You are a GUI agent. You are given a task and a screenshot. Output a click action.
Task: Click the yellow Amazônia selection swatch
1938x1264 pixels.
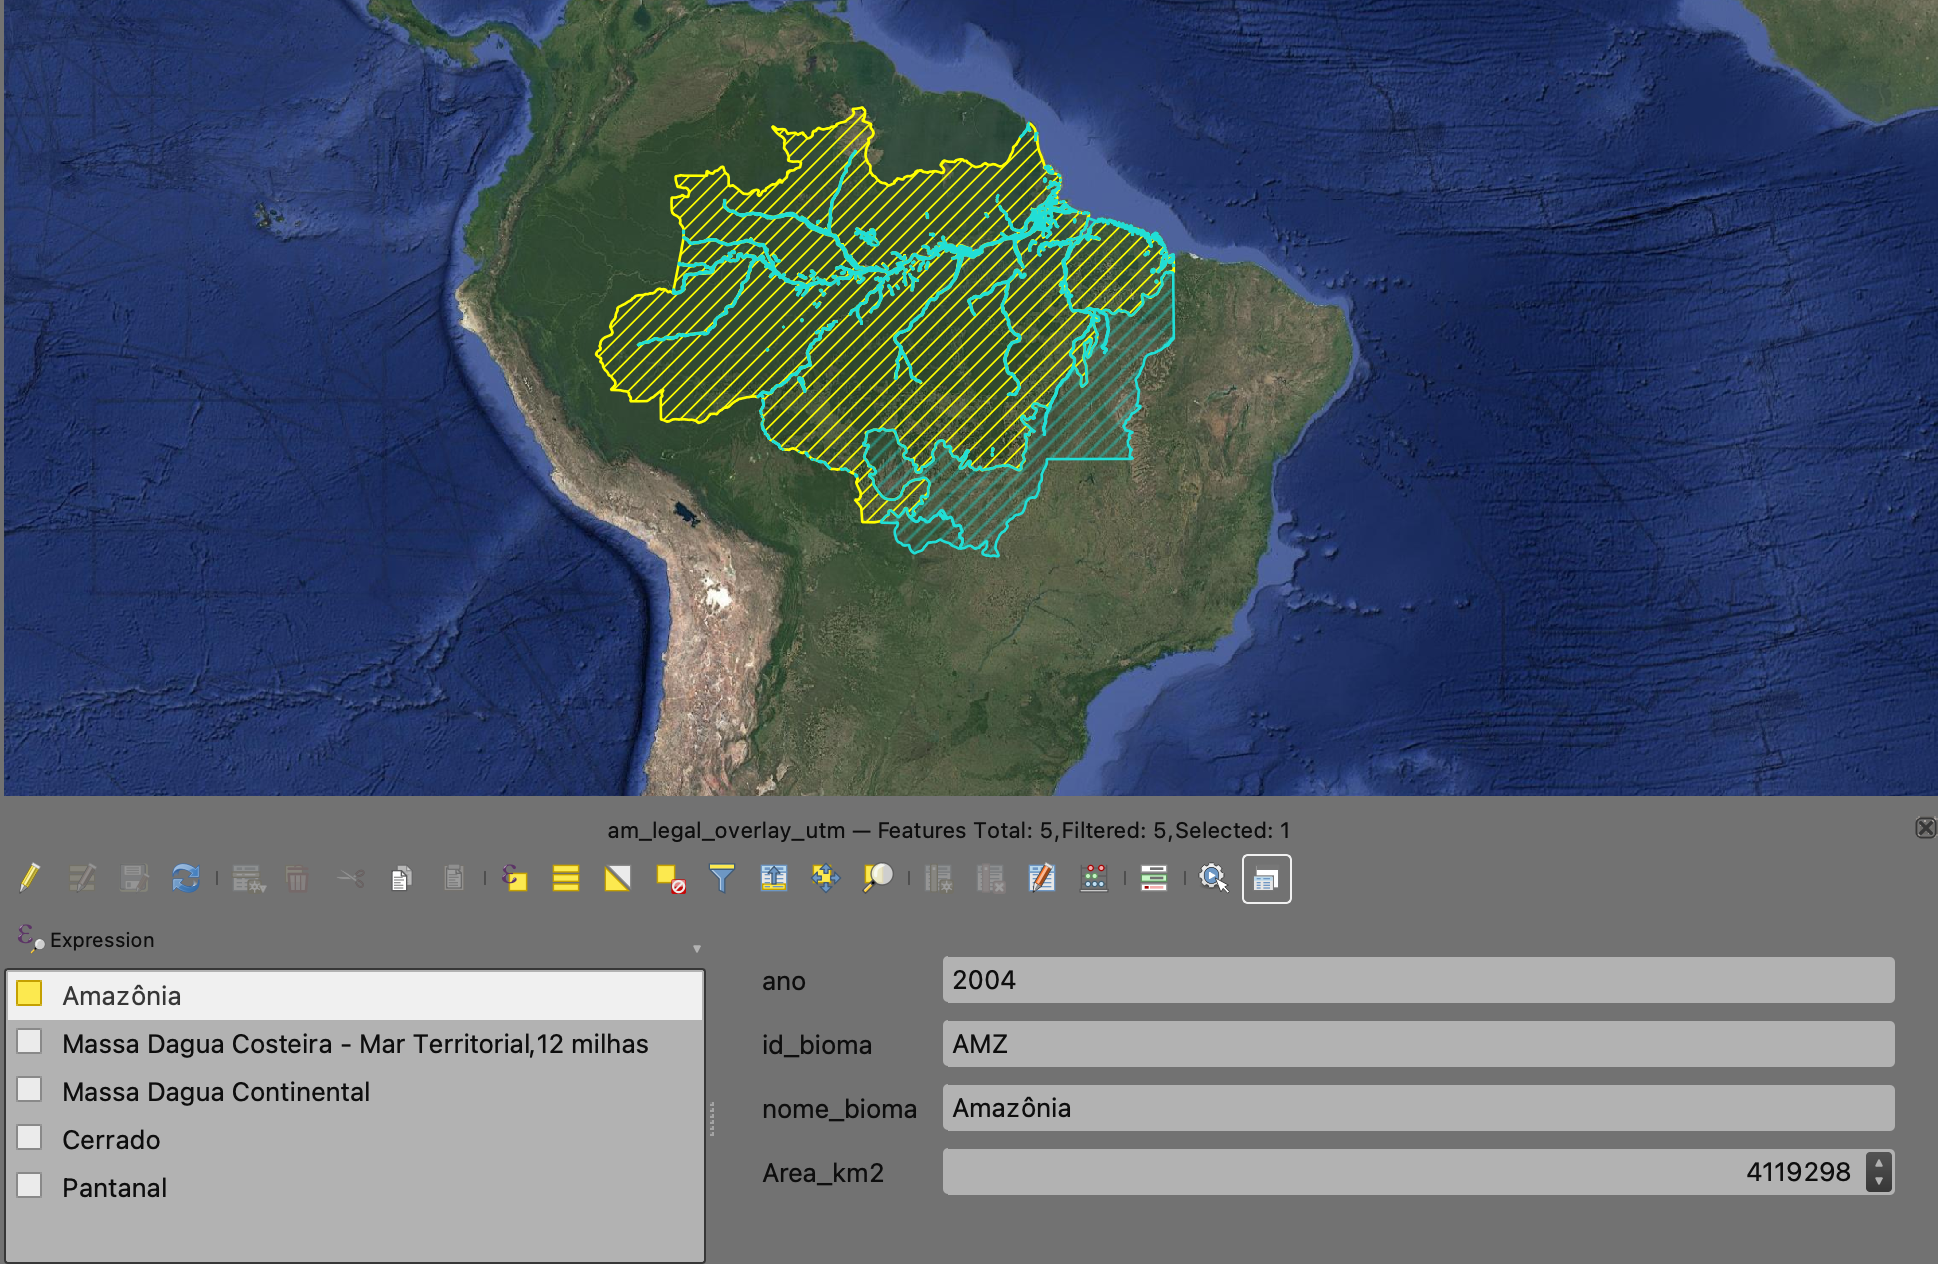click(x=29, y=993)
